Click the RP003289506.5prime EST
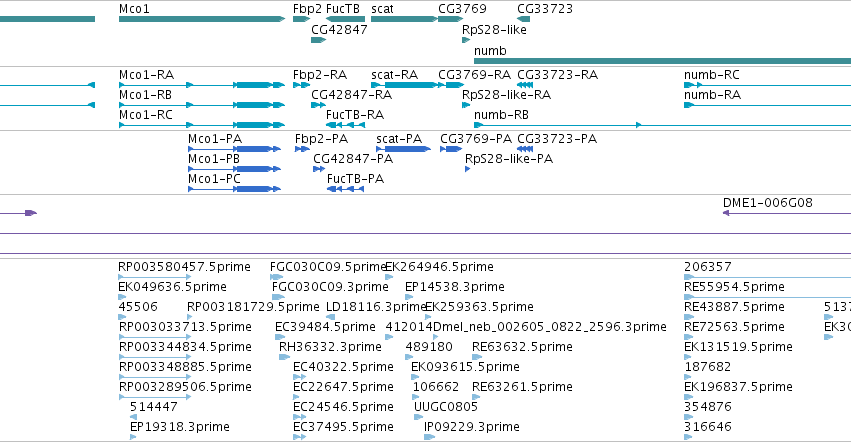Viewport: 851px width, 442px height. [185, 387]
